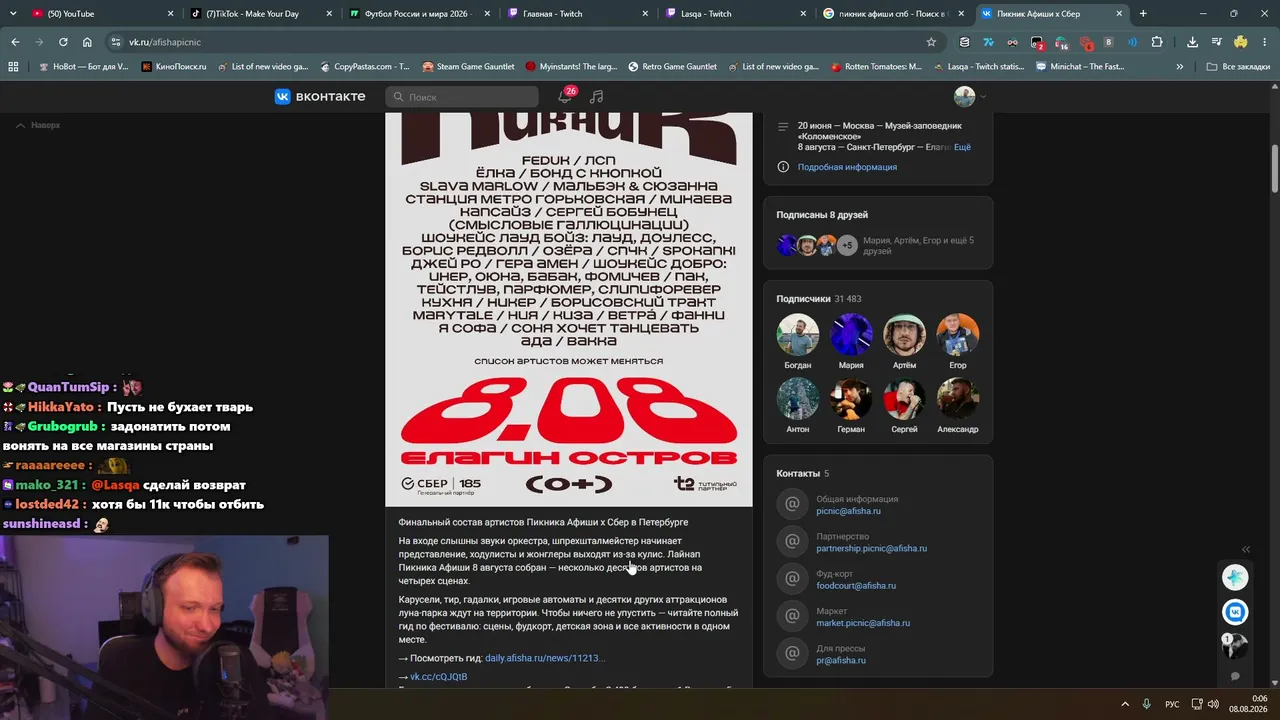This screenshot has width=1280, height=720.
Task: Expand the event description via Ещё
Action: point(962,147)
